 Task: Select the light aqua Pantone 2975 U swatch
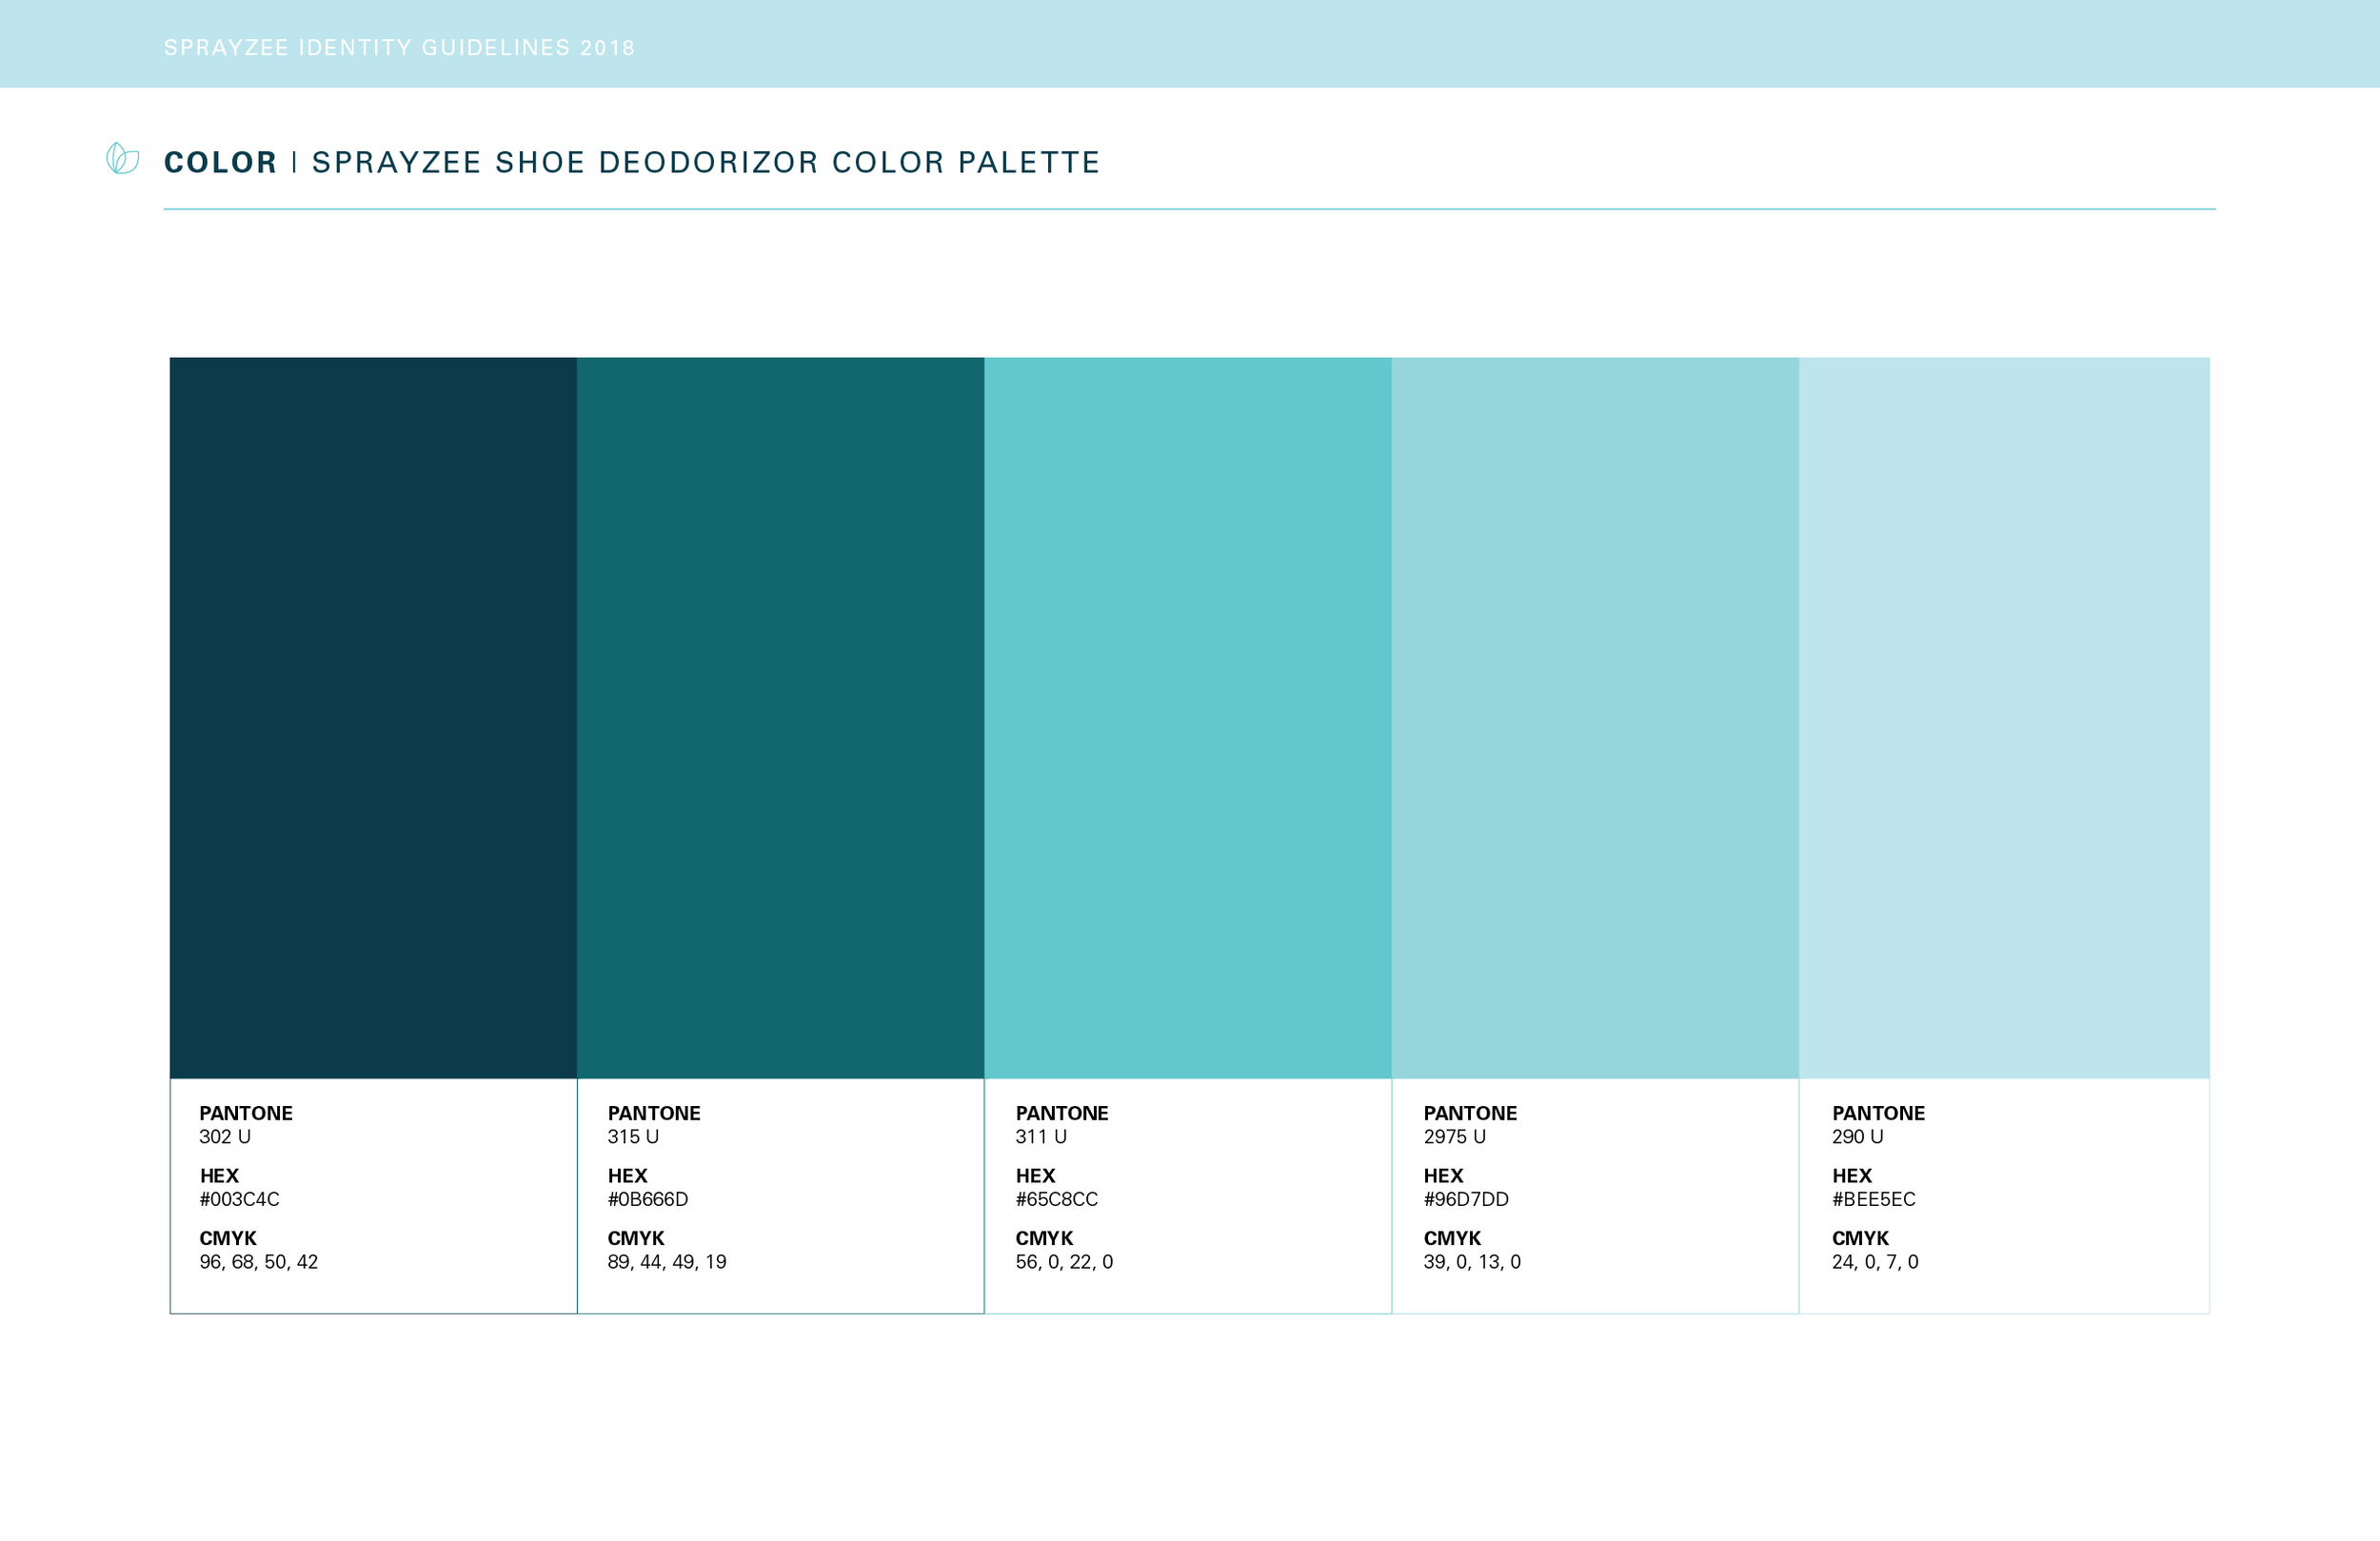click(1594, 717)
